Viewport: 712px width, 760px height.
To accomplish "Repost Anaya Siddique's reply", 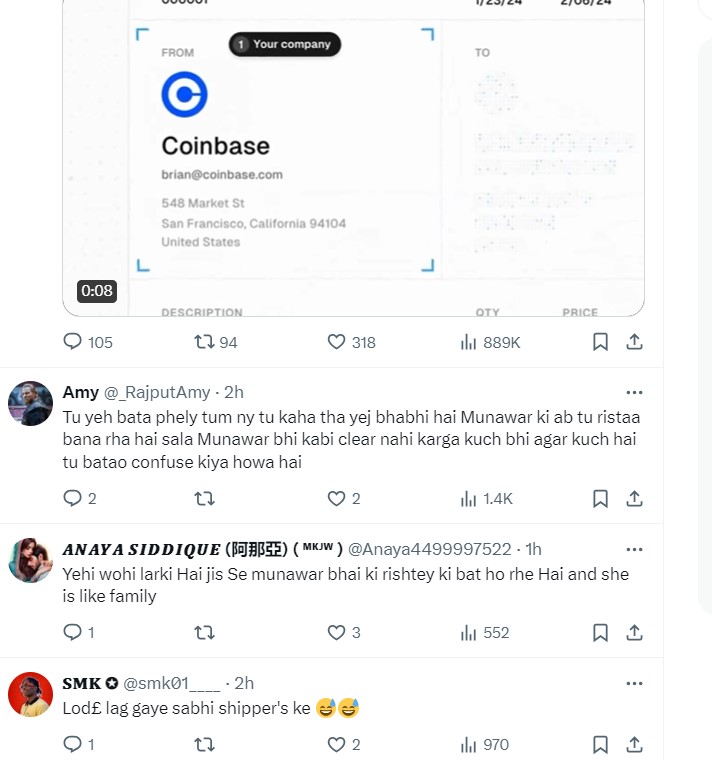I will point(204,632).
